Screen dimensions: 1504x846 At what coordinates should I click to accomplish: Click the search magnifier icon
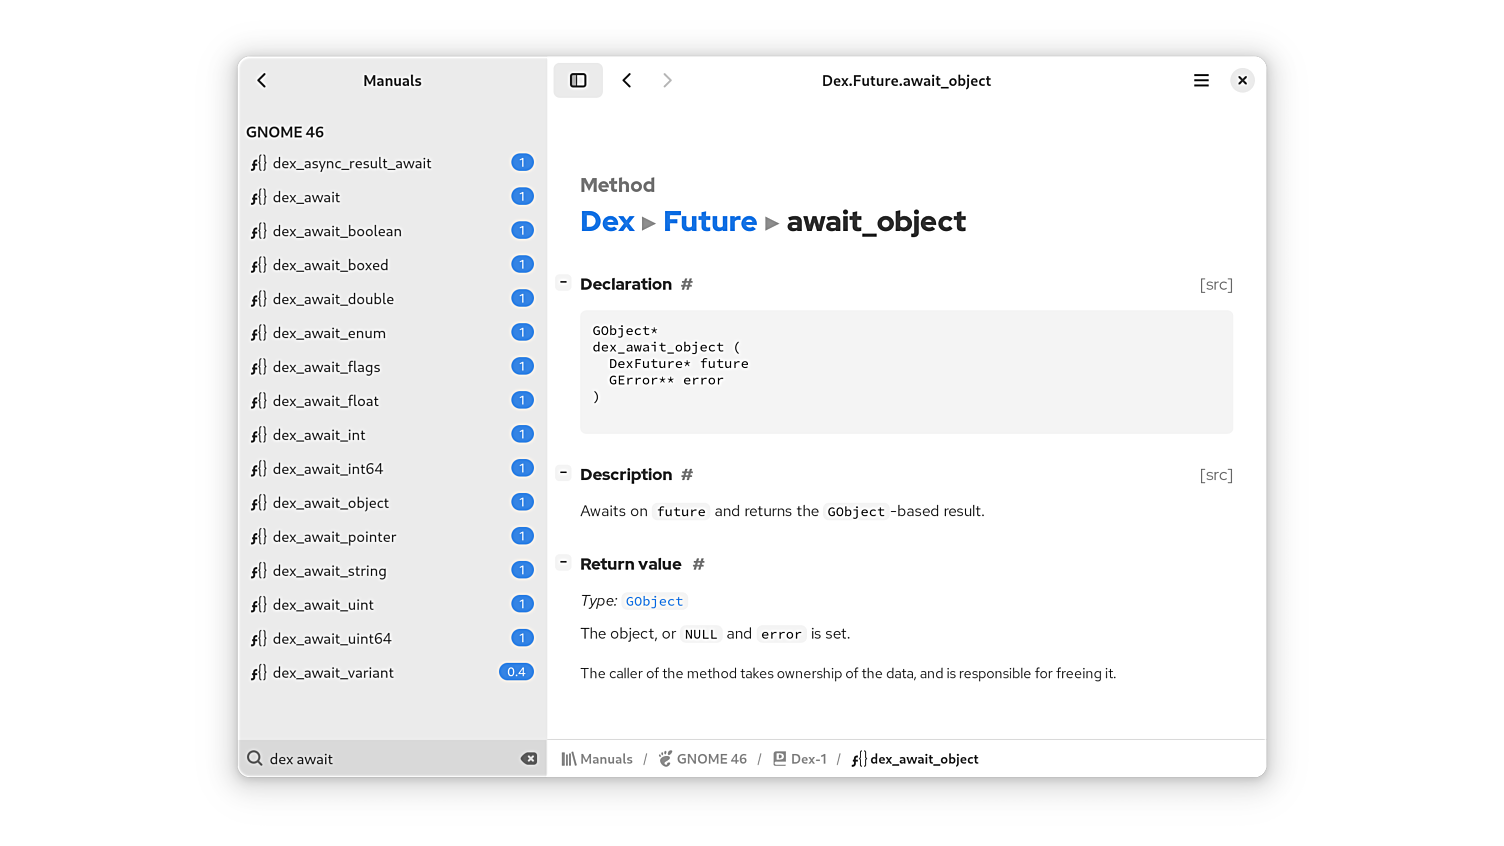(x=255, y=759)
